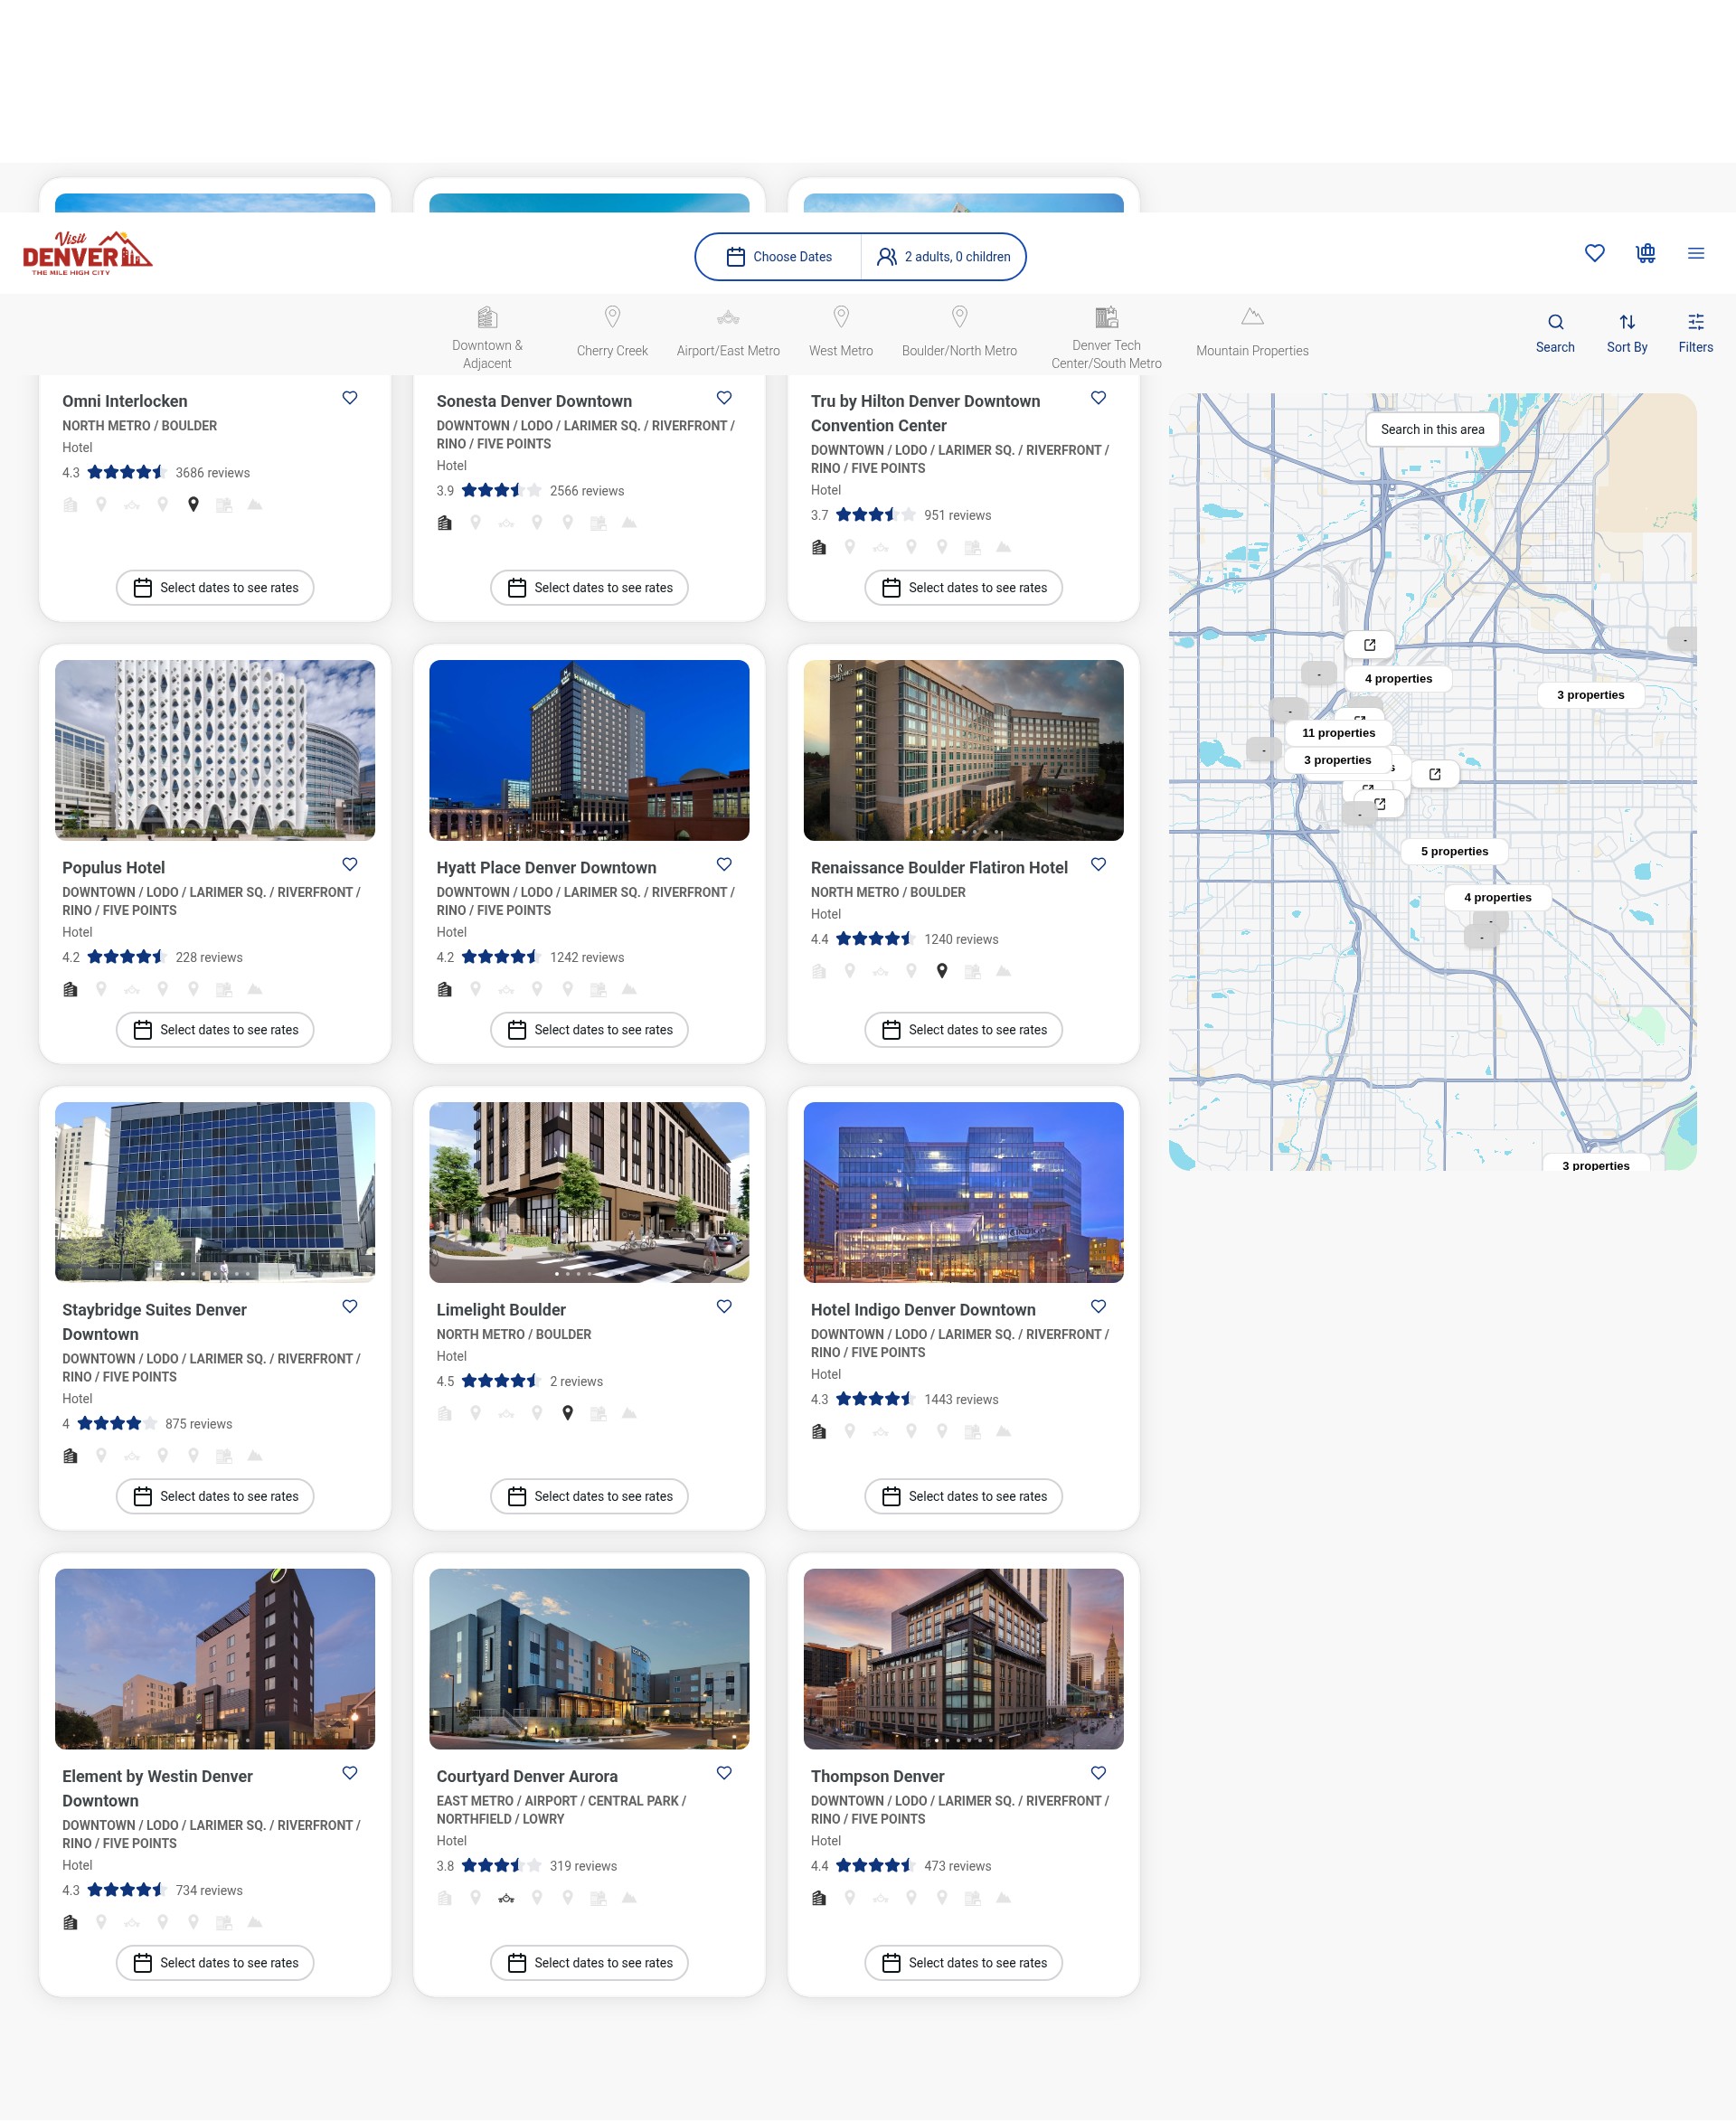Favorite Sonesta Denver Downtown with heart
Image resolution: width=1736 pixels, height=2122 pixels.
pos(724,398)
